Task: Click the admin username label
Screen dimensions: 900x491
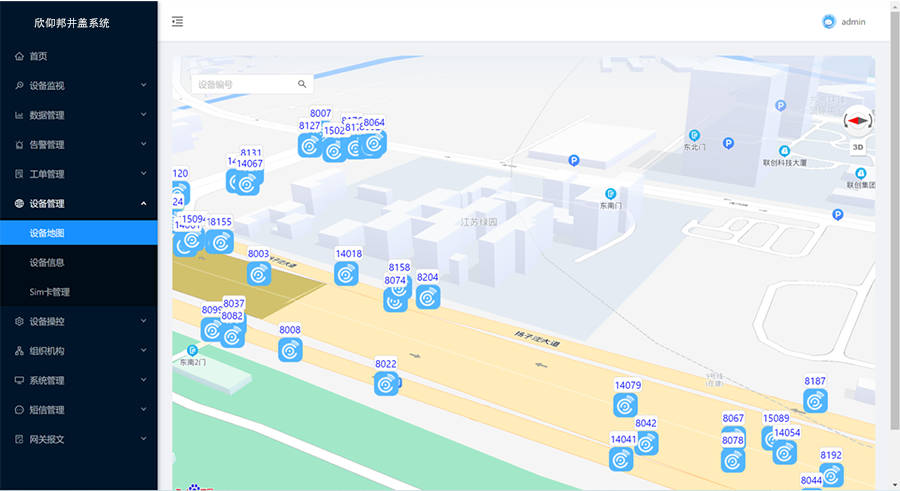Action: [853, 21]
